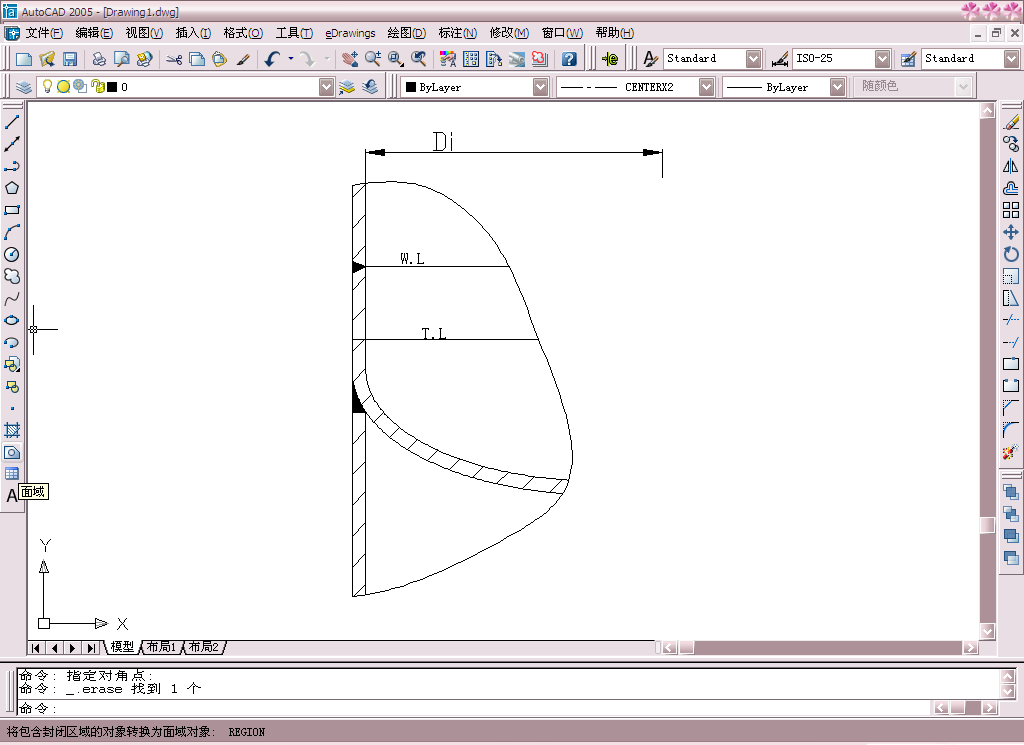Toggle layer 0 on/off lightbulb
Image resolution: width=1024 pixels, height=745 pixels.
tap(46, 87)
